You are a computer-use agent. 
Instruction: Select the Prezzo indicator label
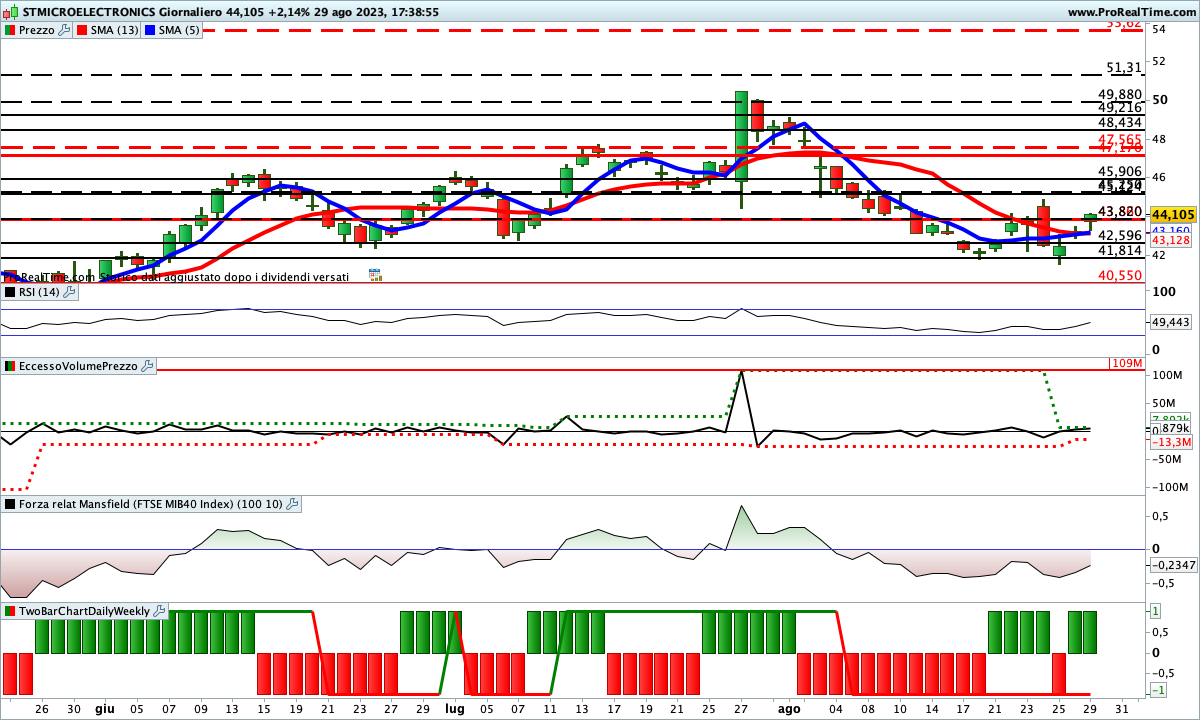click(x=37, y=30)
